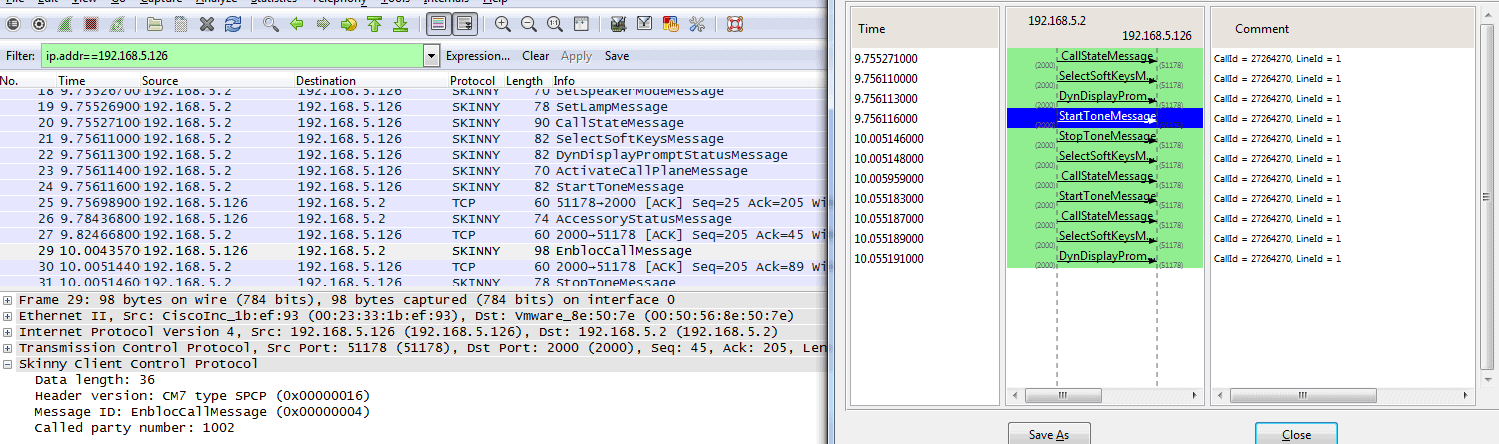Viewport: 1499px width, 444px height.
Task: Select packet 23 ActivateCallPlaneMessage row
Action: tap(414, 170)
